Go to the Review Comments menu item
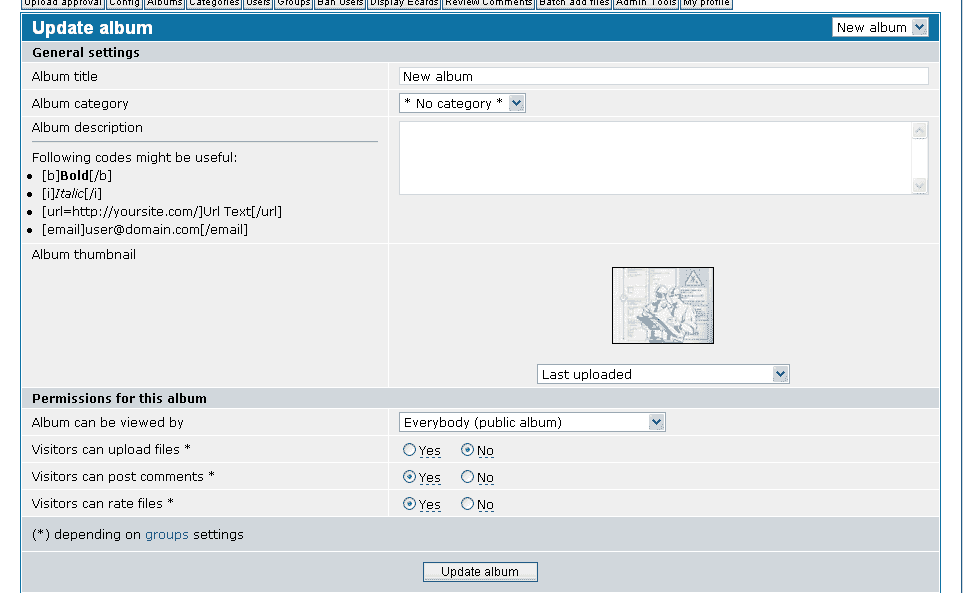Screen dimensions: 963x593 tap(488, 3)
